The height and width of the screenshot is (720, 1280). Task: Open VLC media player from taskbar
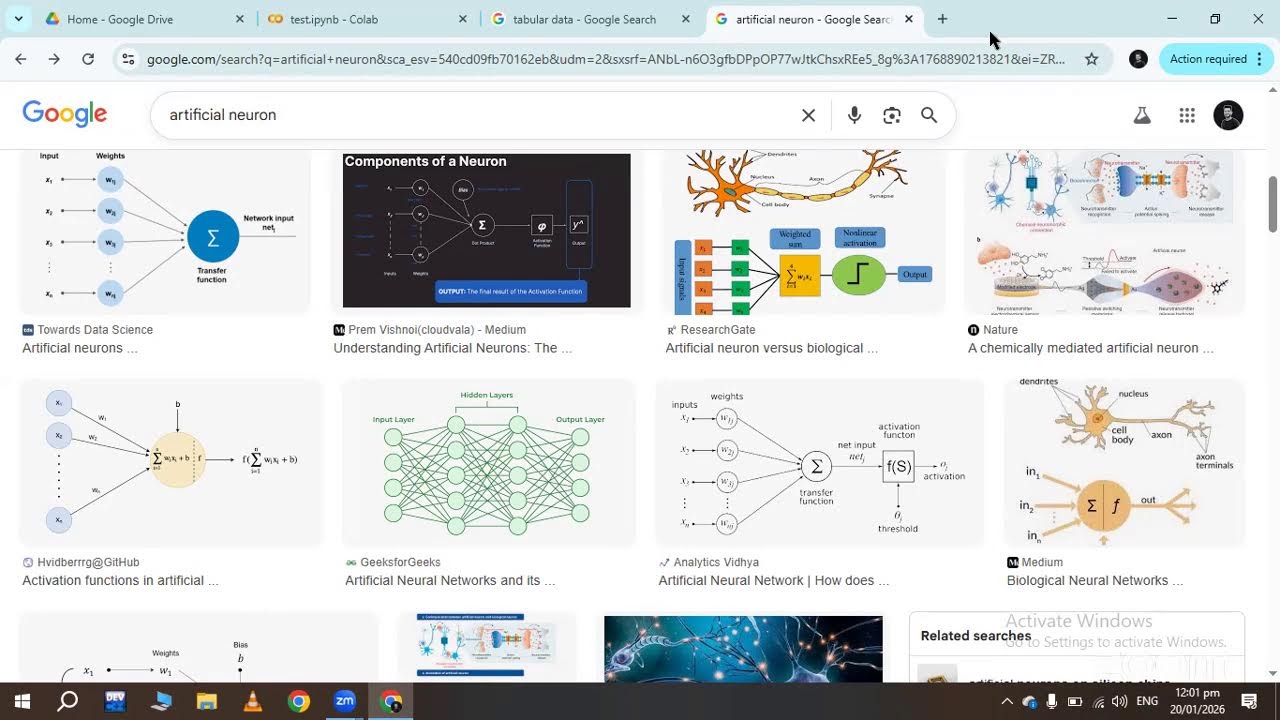click(252, 701)
